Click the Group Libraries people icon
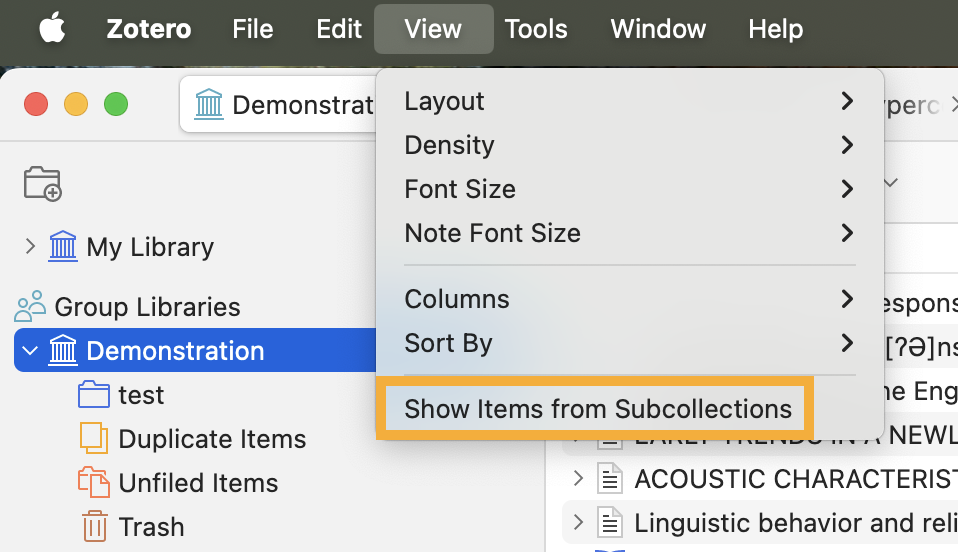The width and height of the screenshot is (958, 552). [31, 307]
